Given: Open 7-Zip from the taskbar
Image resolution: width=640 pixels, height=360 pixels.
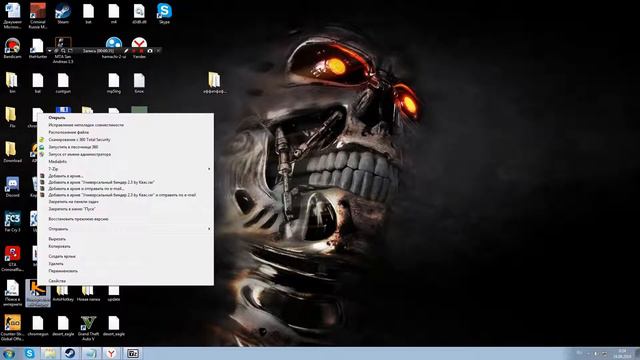Looking at the screenshot, I should (133, 353).
